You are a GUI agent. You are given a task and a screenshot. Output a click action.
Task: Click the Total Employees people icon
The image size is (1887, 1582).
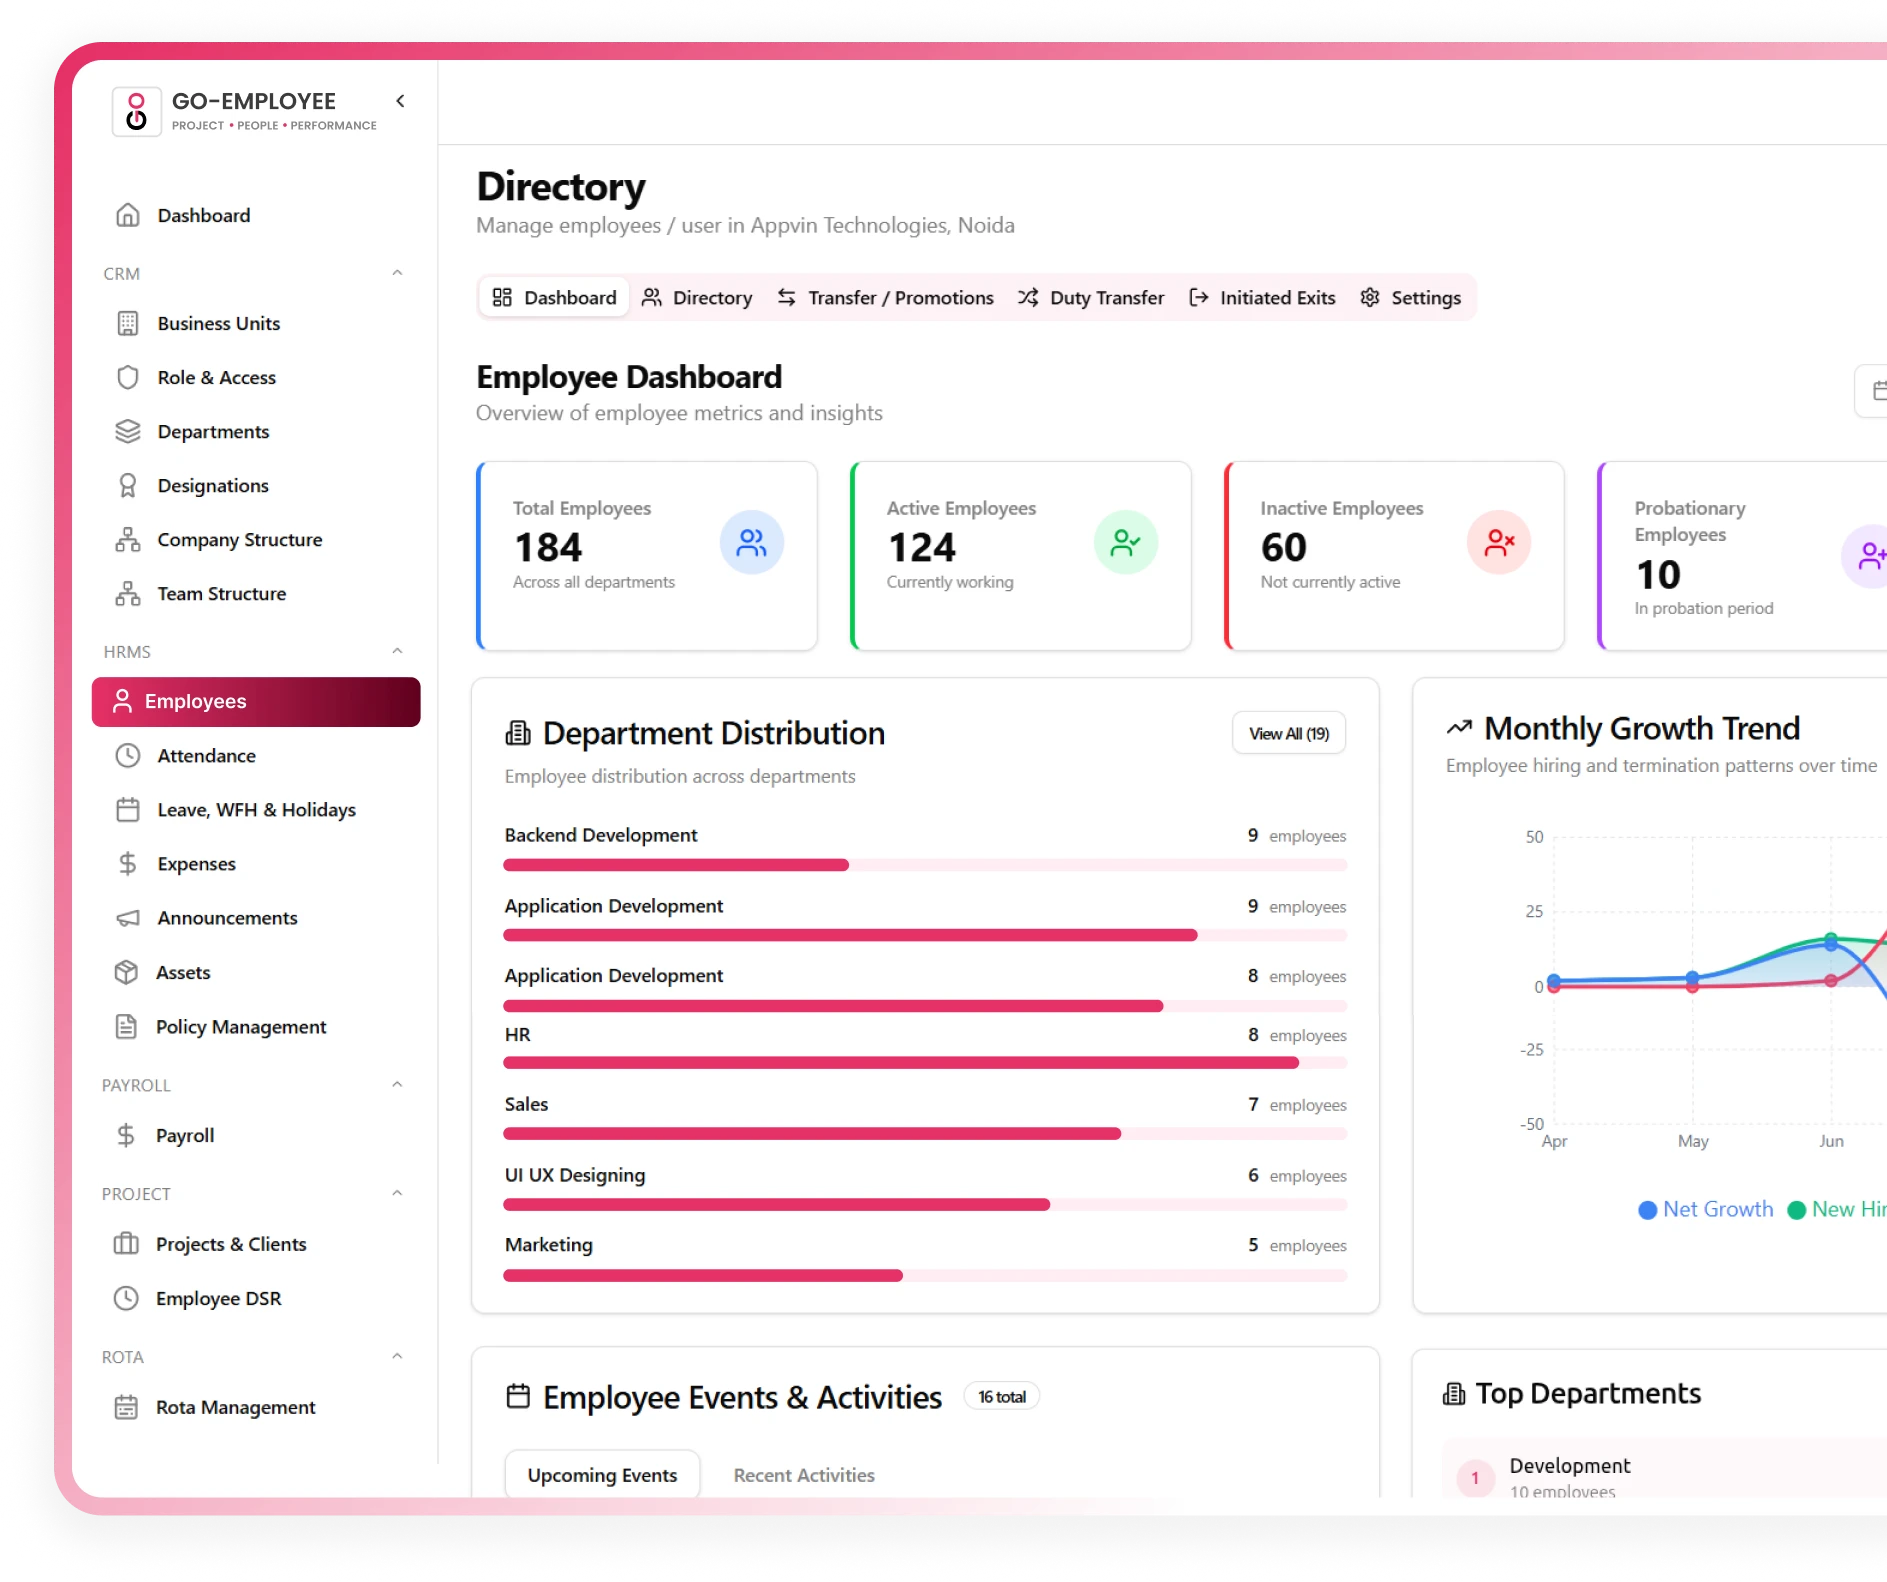point(751,543)
